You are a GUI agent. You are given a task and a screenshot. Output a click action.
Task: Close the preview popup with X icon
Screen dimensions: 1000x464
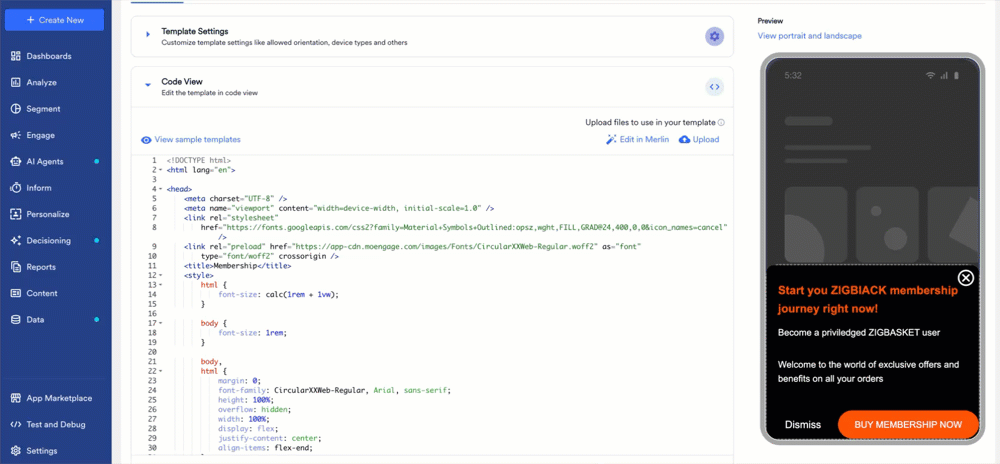(966, 277)
